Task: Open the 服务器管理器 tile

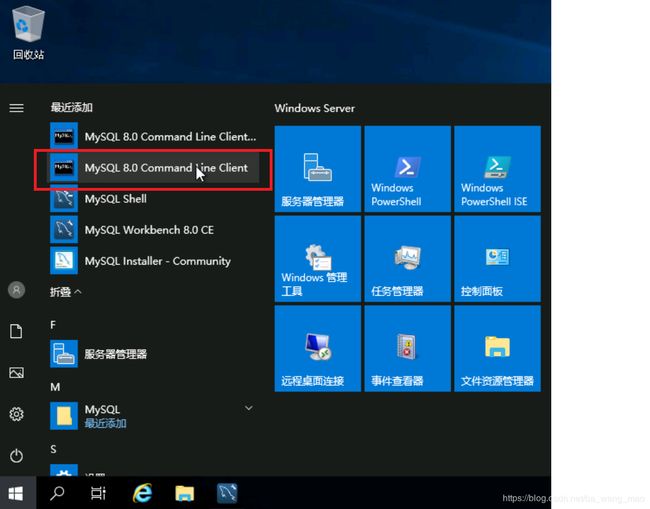Action: coord(318,169)
